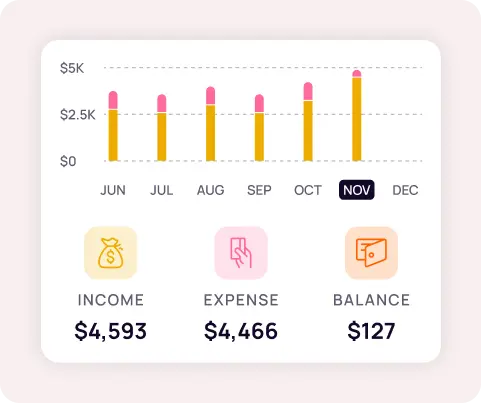Image resolution: width=481 pixels, height=403 pixels.
Task: Click the August bar in the chart
Action: click(210, 124)
